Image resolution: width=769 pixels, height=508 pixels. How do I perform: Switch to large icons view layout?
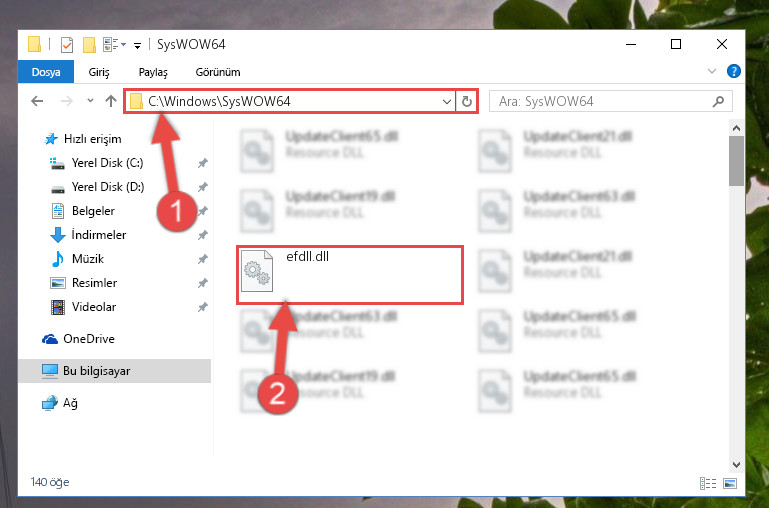tap(730, 483)
